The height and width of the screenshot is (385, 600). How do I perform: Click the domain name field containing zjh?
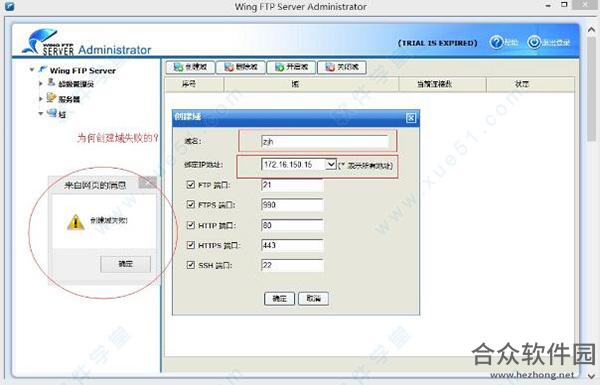[324, 141]
